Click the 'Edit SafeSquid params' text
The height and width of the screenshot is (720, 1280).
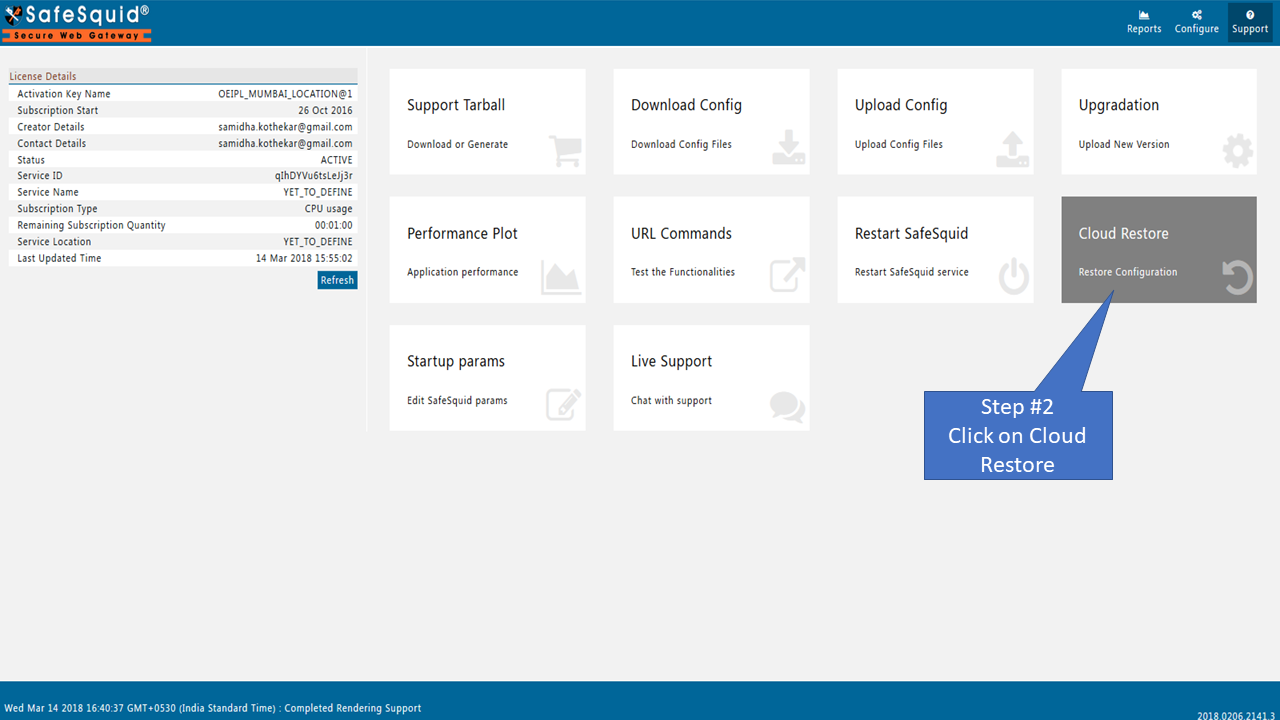pos(457,400)
